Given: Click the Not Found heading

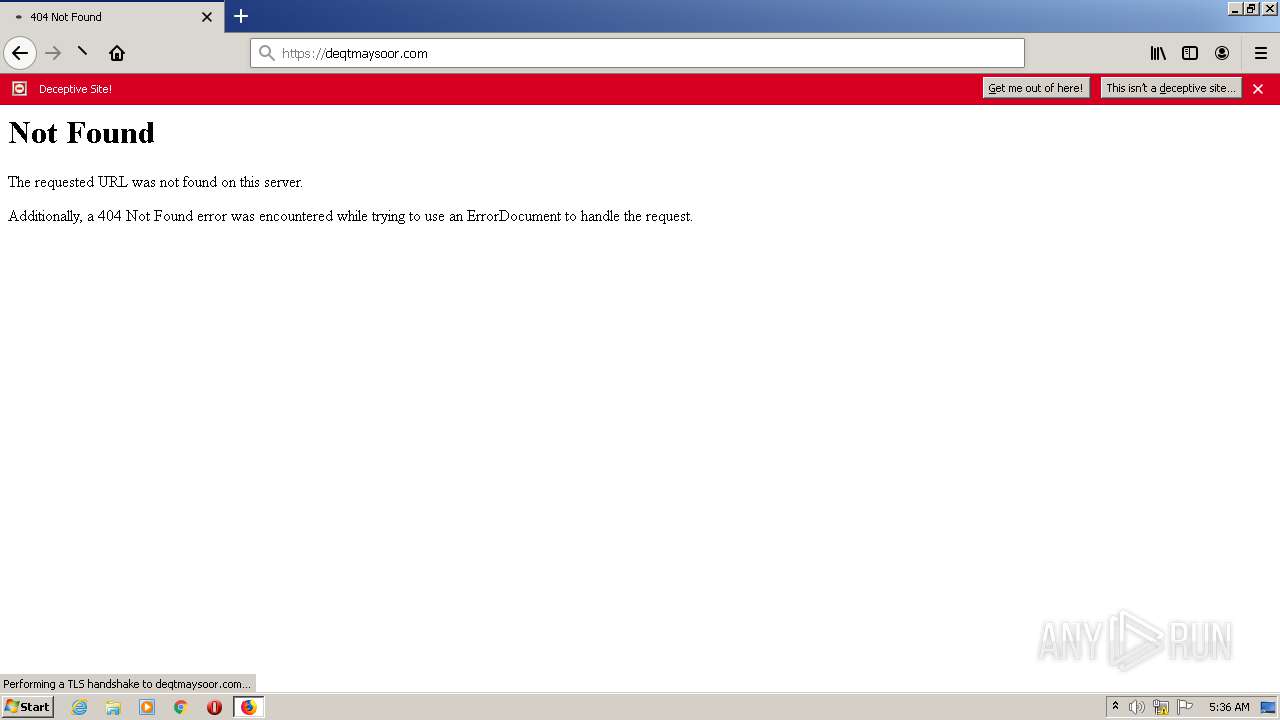Looking at the screenshot, I should [x=81, y=133].
